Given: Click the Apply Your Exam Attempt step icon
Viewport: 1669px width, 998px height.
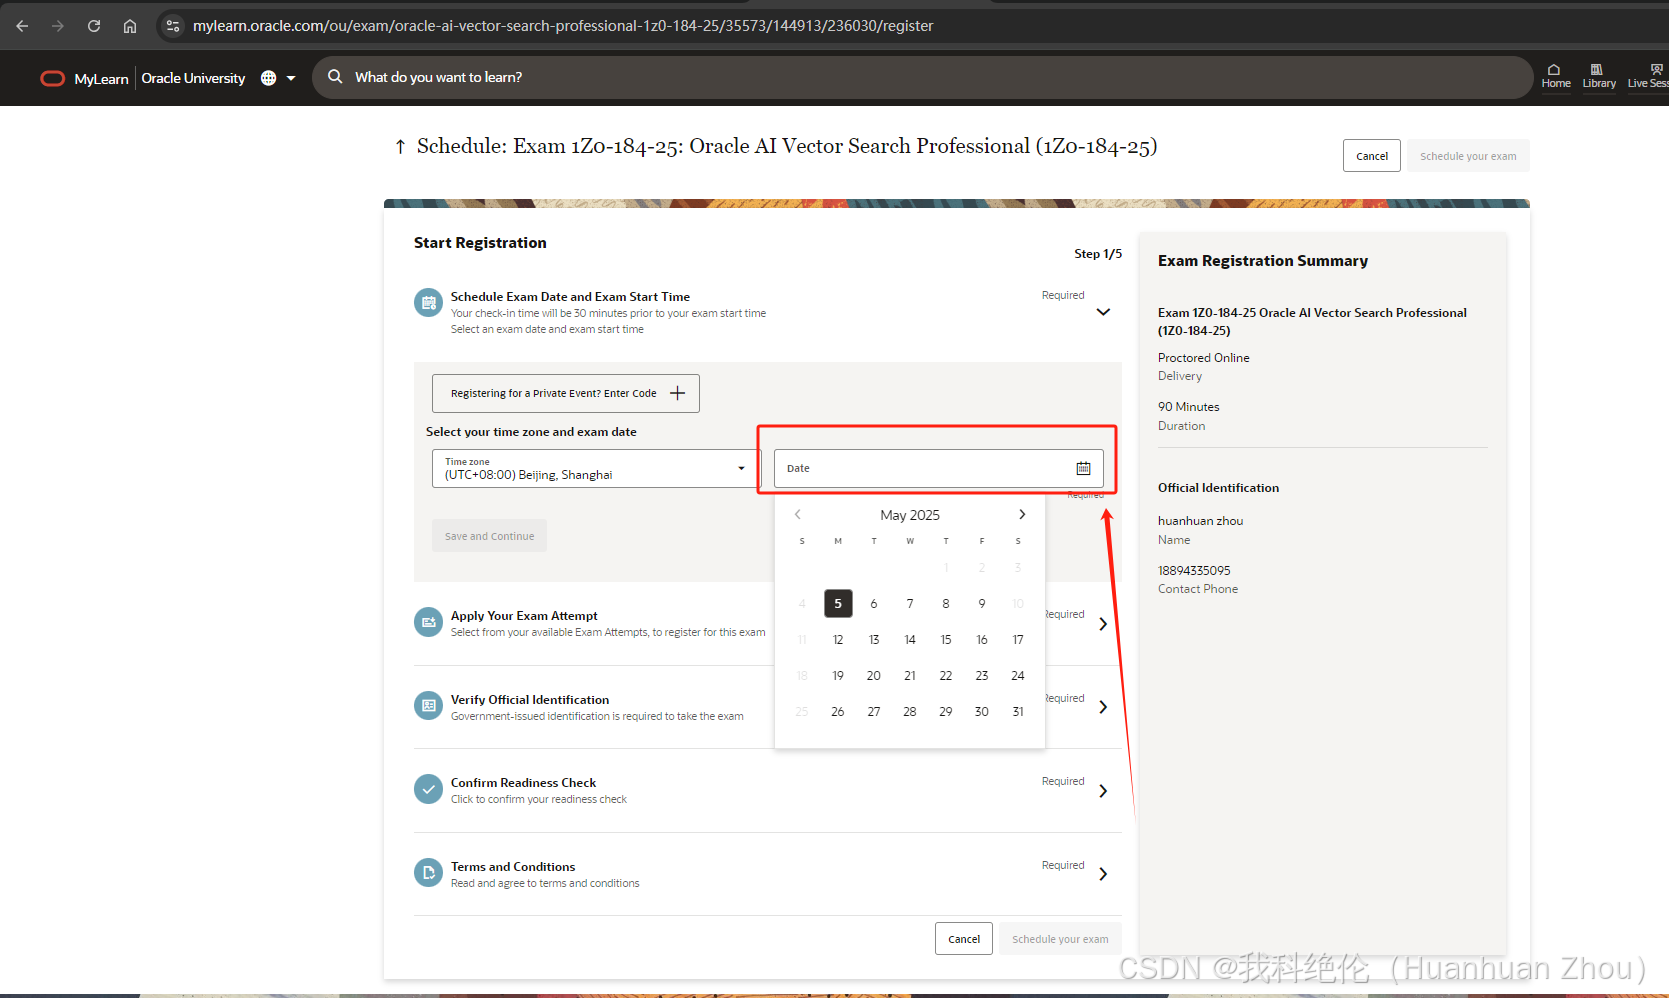Looking at the screenshot, I should pos(428,622).
